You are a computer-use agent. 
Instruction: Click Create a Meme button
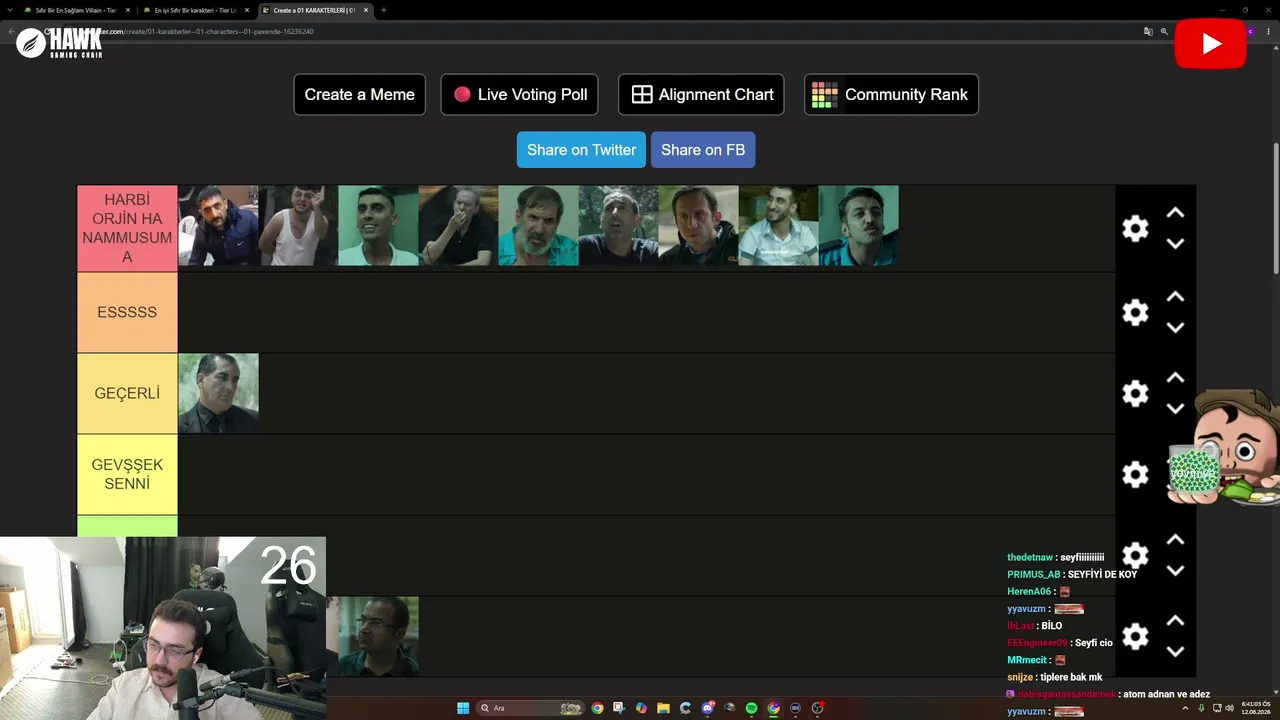[359, 94]
